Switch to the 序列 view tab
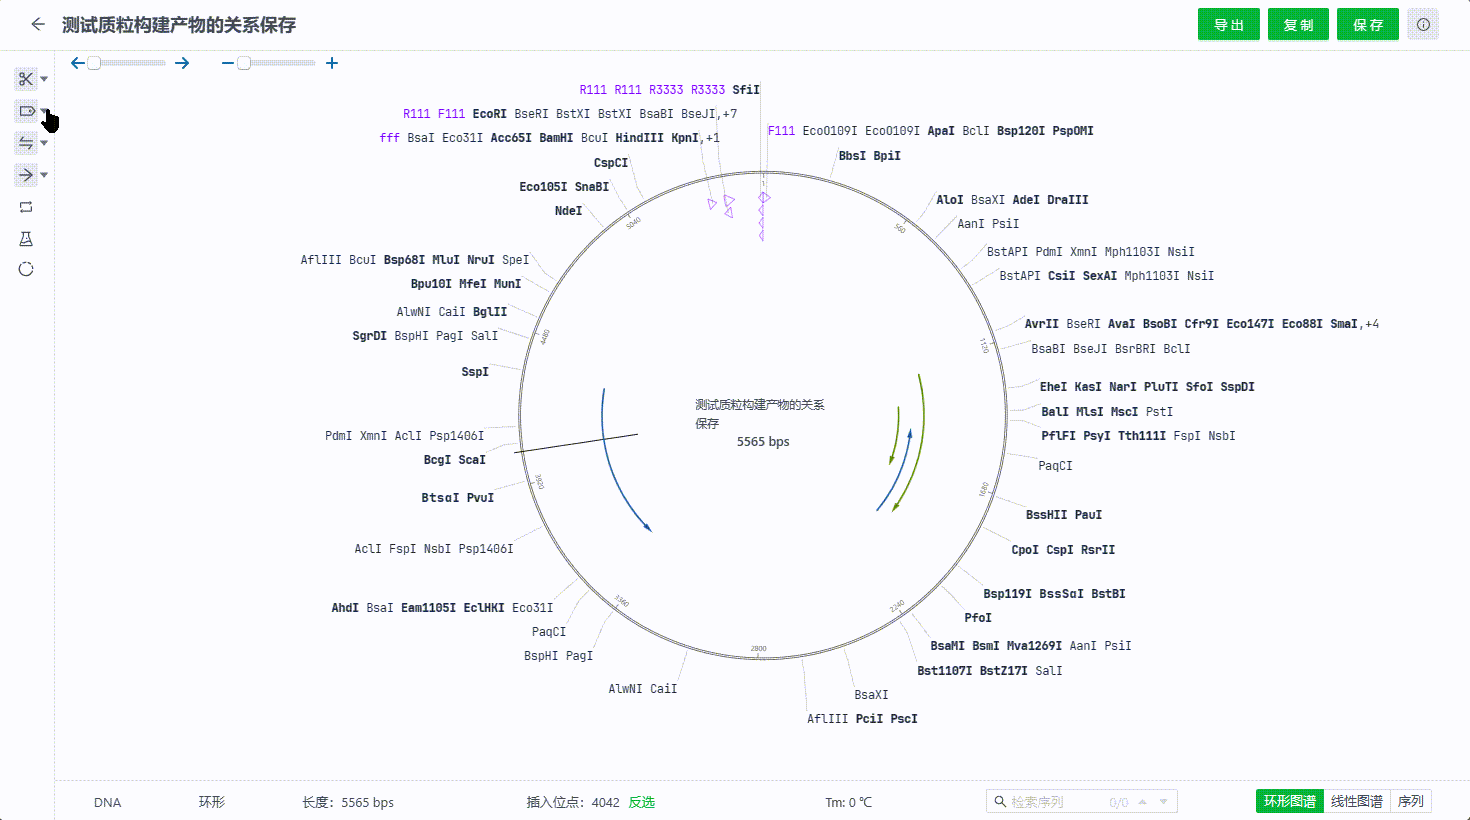 [1410, 801]
